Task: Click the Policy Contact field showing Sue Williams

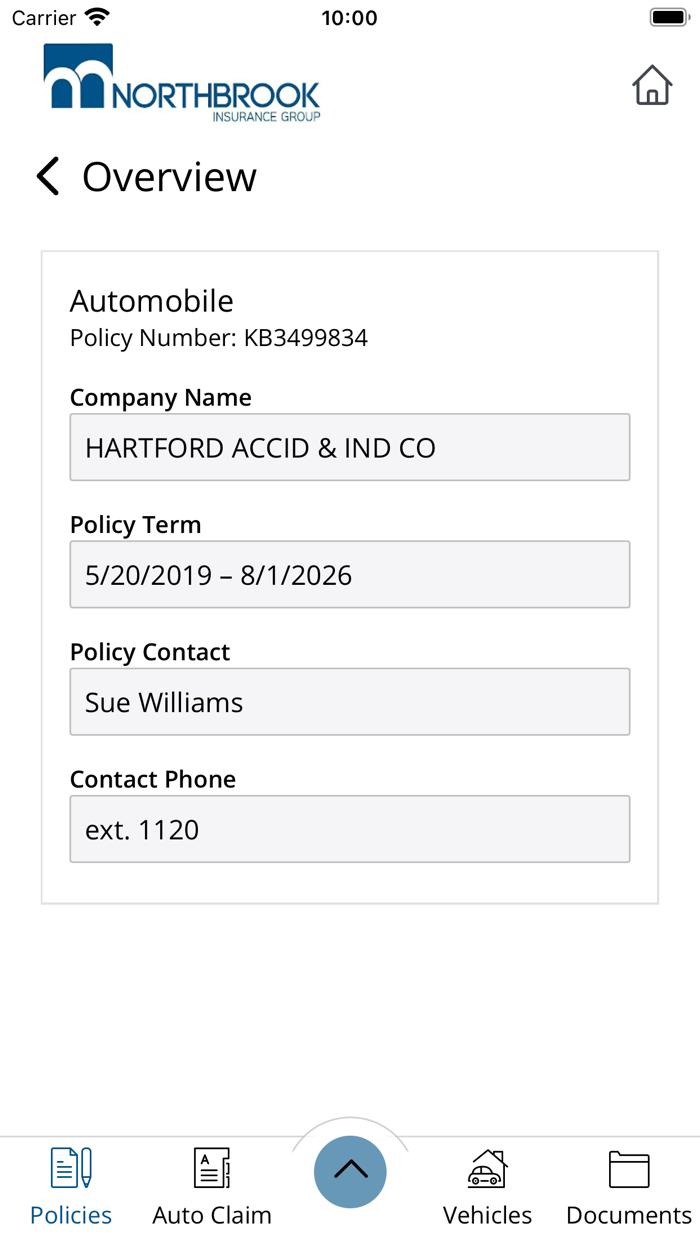Action: tap(350, 701)
